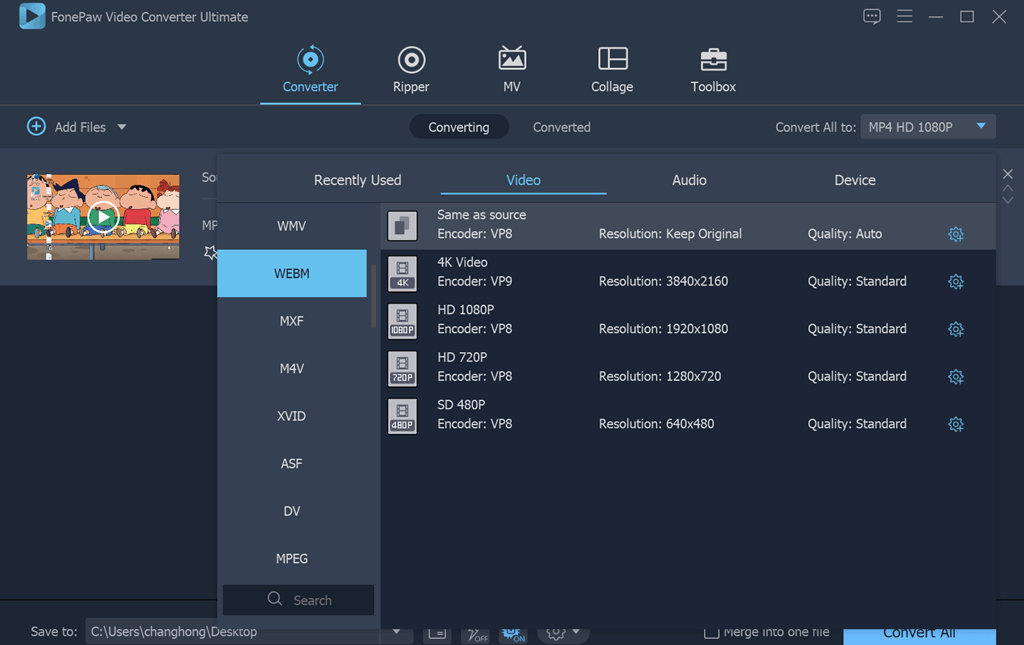Screen dimensions: 1024x645
Task: Select the Same as source preset
Action: click(x=688, y=226)
